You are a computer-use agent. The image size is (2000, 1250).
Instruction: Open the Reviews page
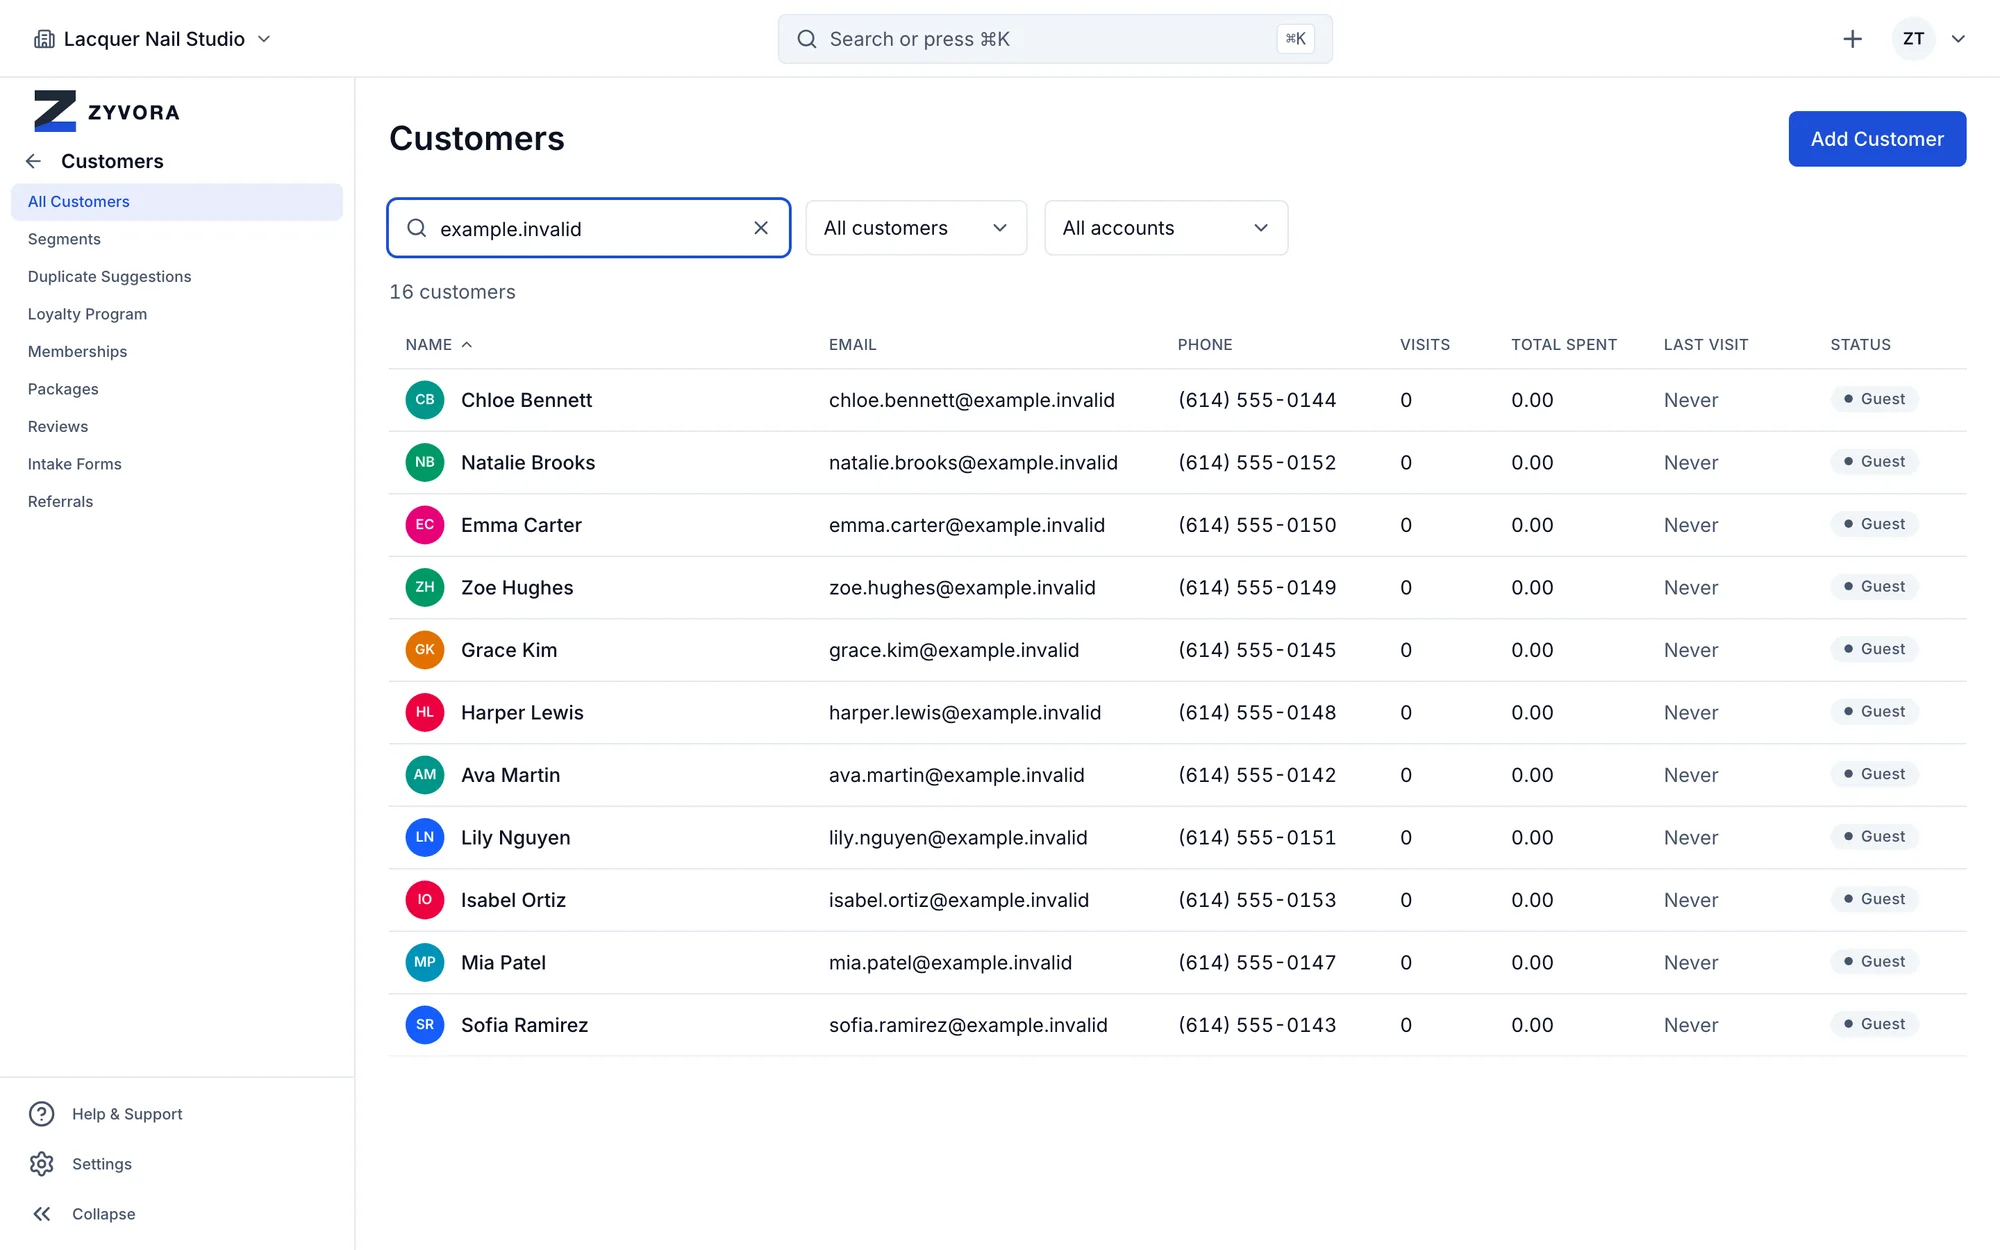57,426
